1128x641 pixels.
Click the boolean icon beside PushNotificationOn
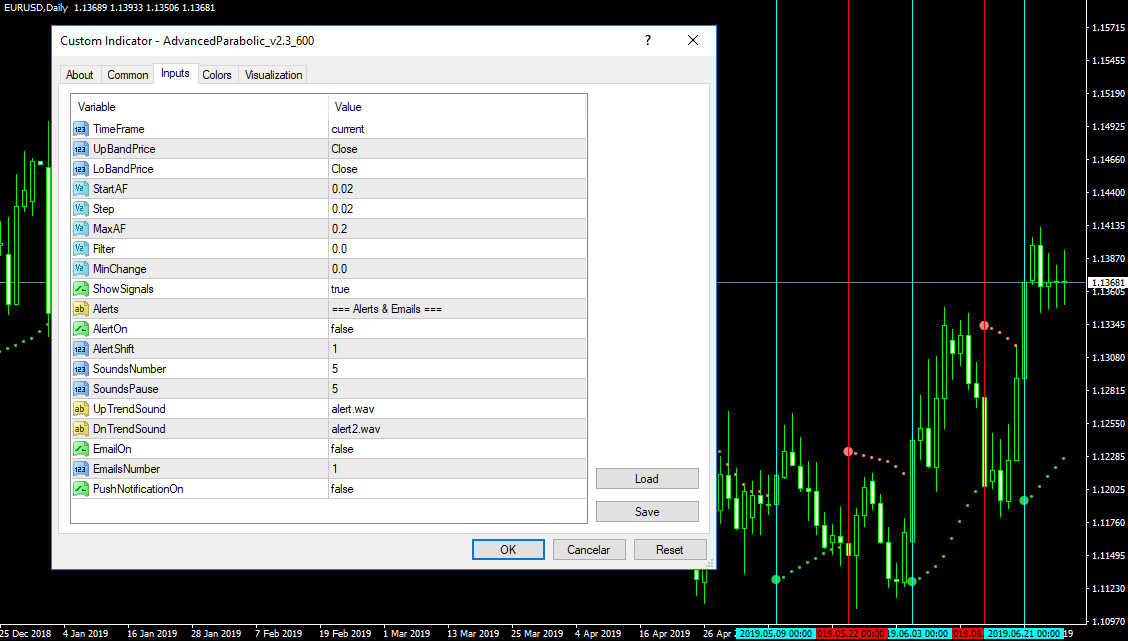pyautogui.click(x=81, y=488)
